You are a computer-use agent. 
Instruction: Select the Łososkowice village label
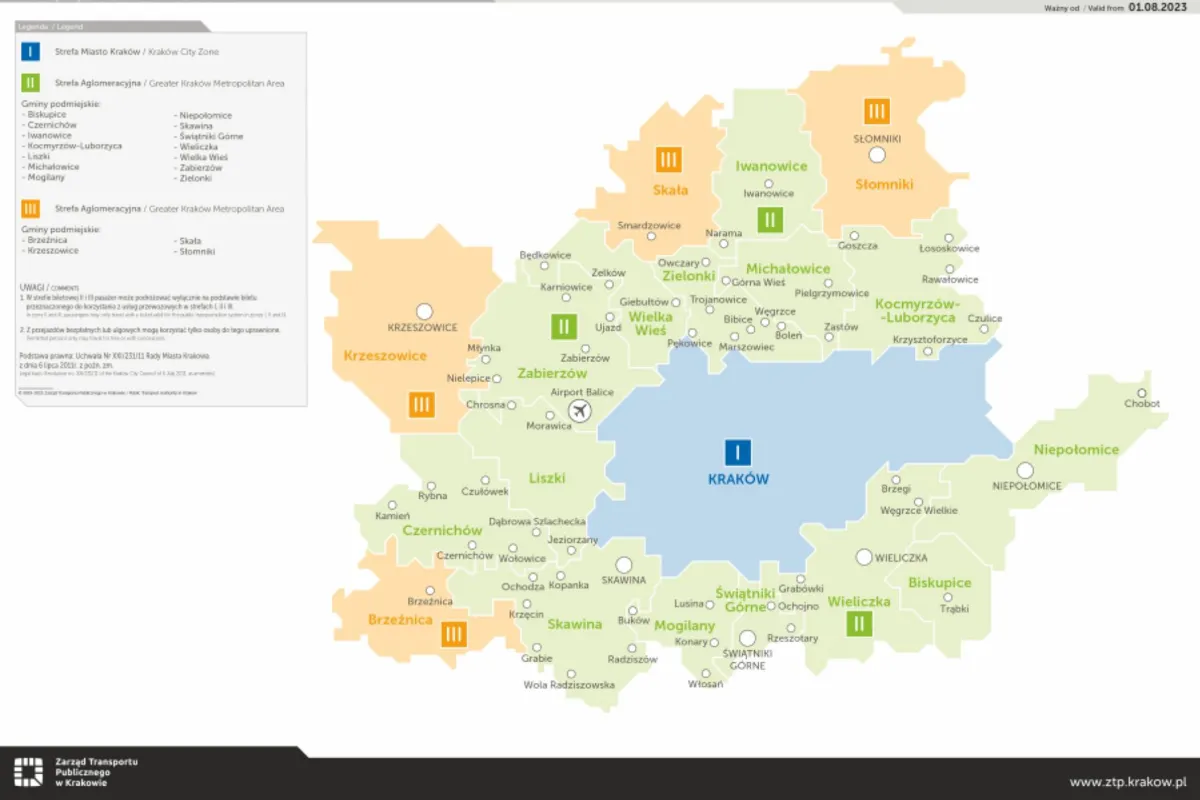(949, 248)
